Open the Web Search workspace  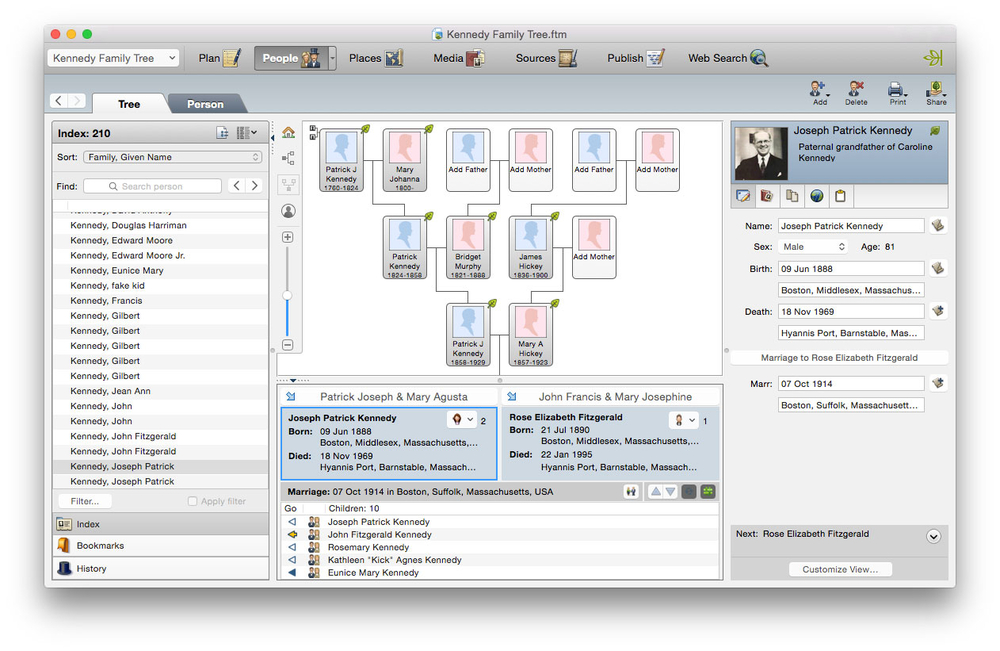coord(727,58)
